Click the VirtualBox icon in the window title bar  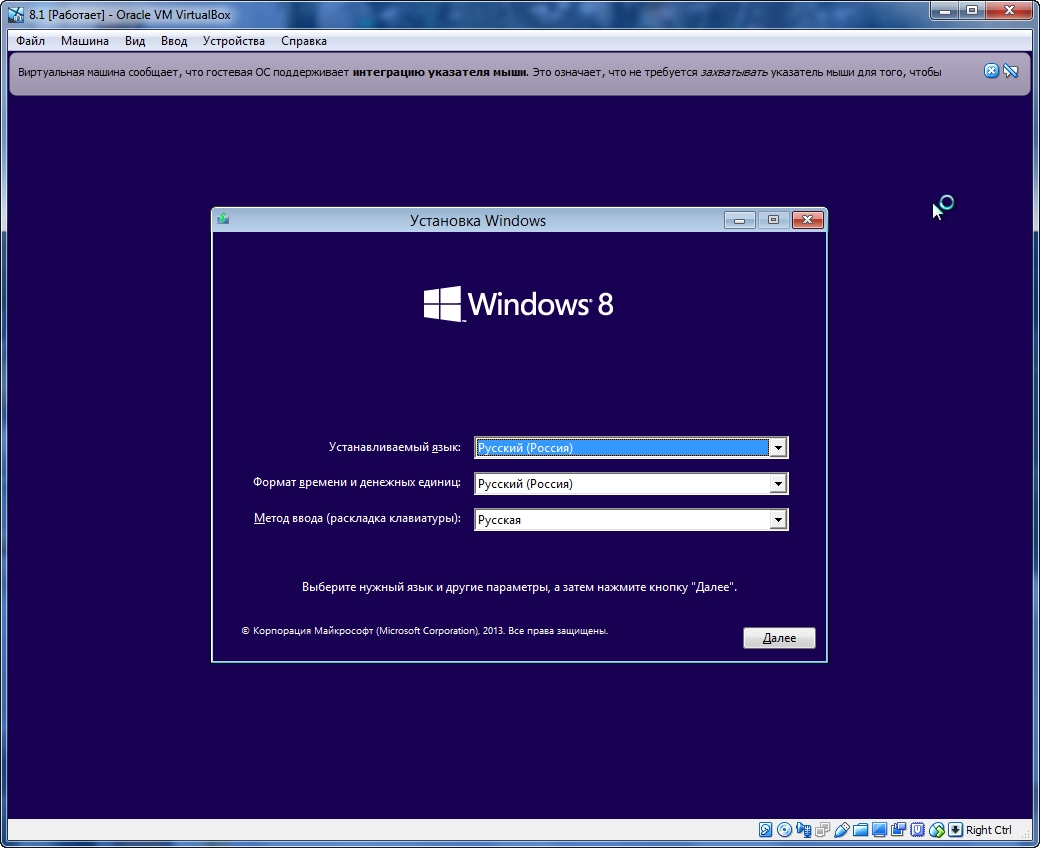click(16, 14)
